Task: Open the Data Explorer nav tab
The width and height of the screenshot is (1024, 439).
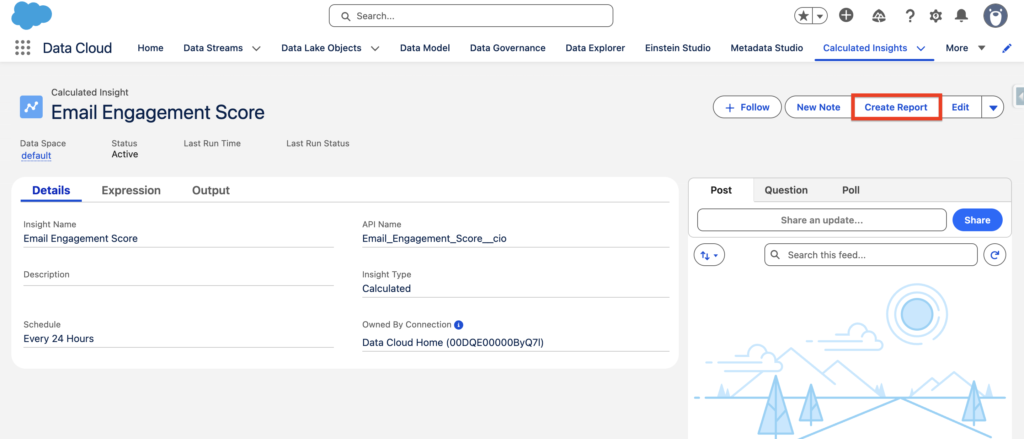Action: coord(595,48)
